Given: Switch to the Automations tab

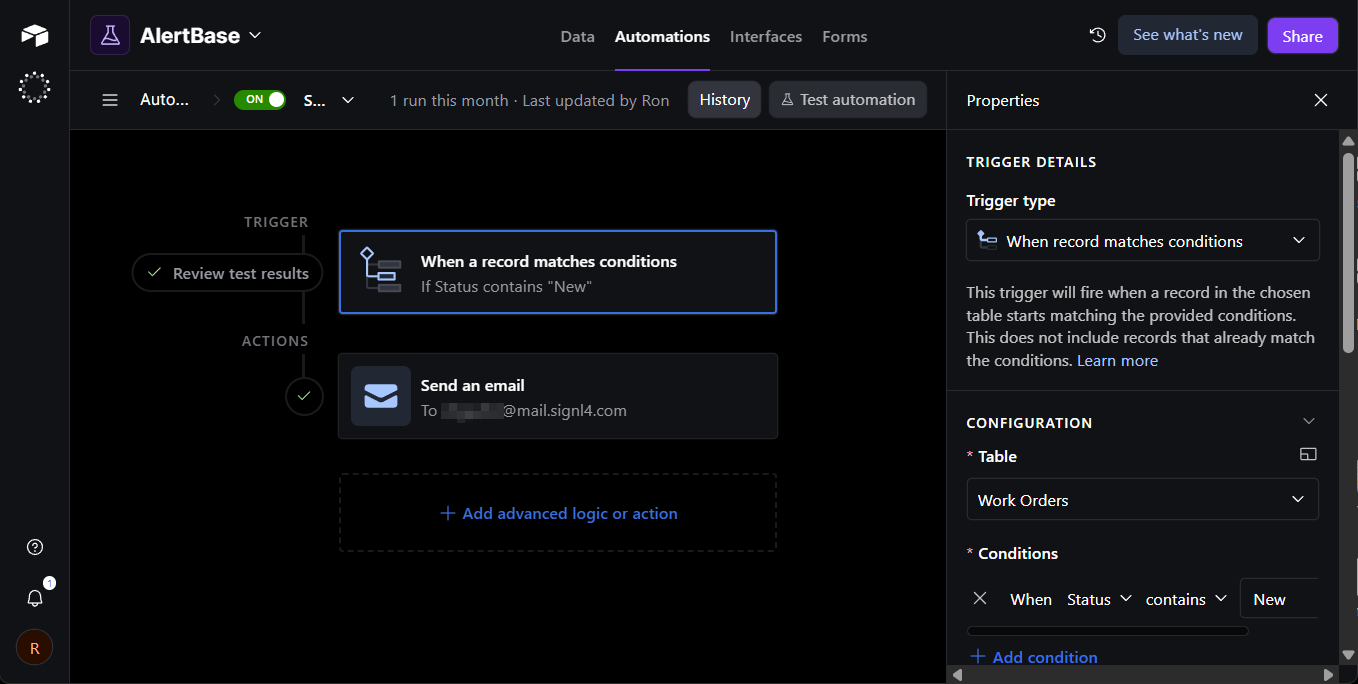Looking at the screenshot, I should (662, 36).
